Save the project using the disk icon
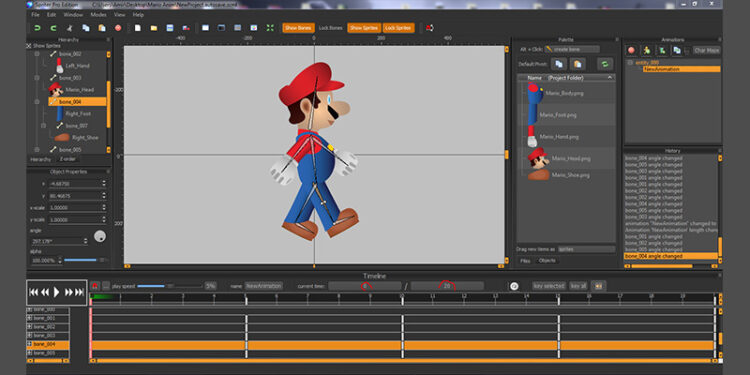 click(170, 28)
